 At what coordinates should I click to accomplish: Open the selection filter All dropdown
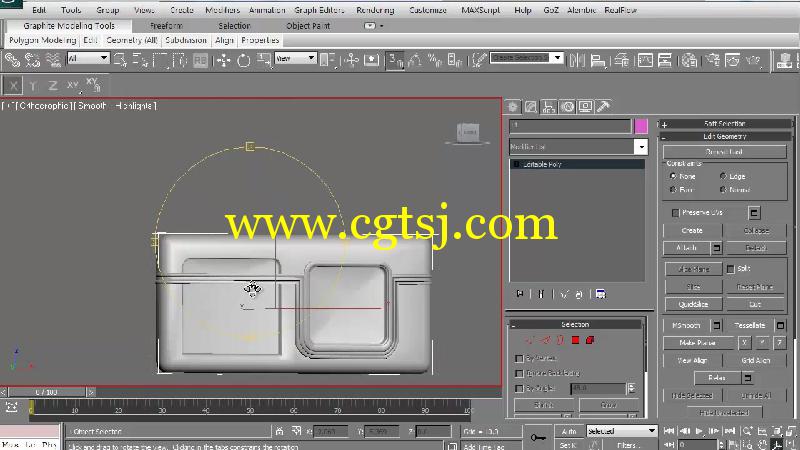tap(104, 58)
